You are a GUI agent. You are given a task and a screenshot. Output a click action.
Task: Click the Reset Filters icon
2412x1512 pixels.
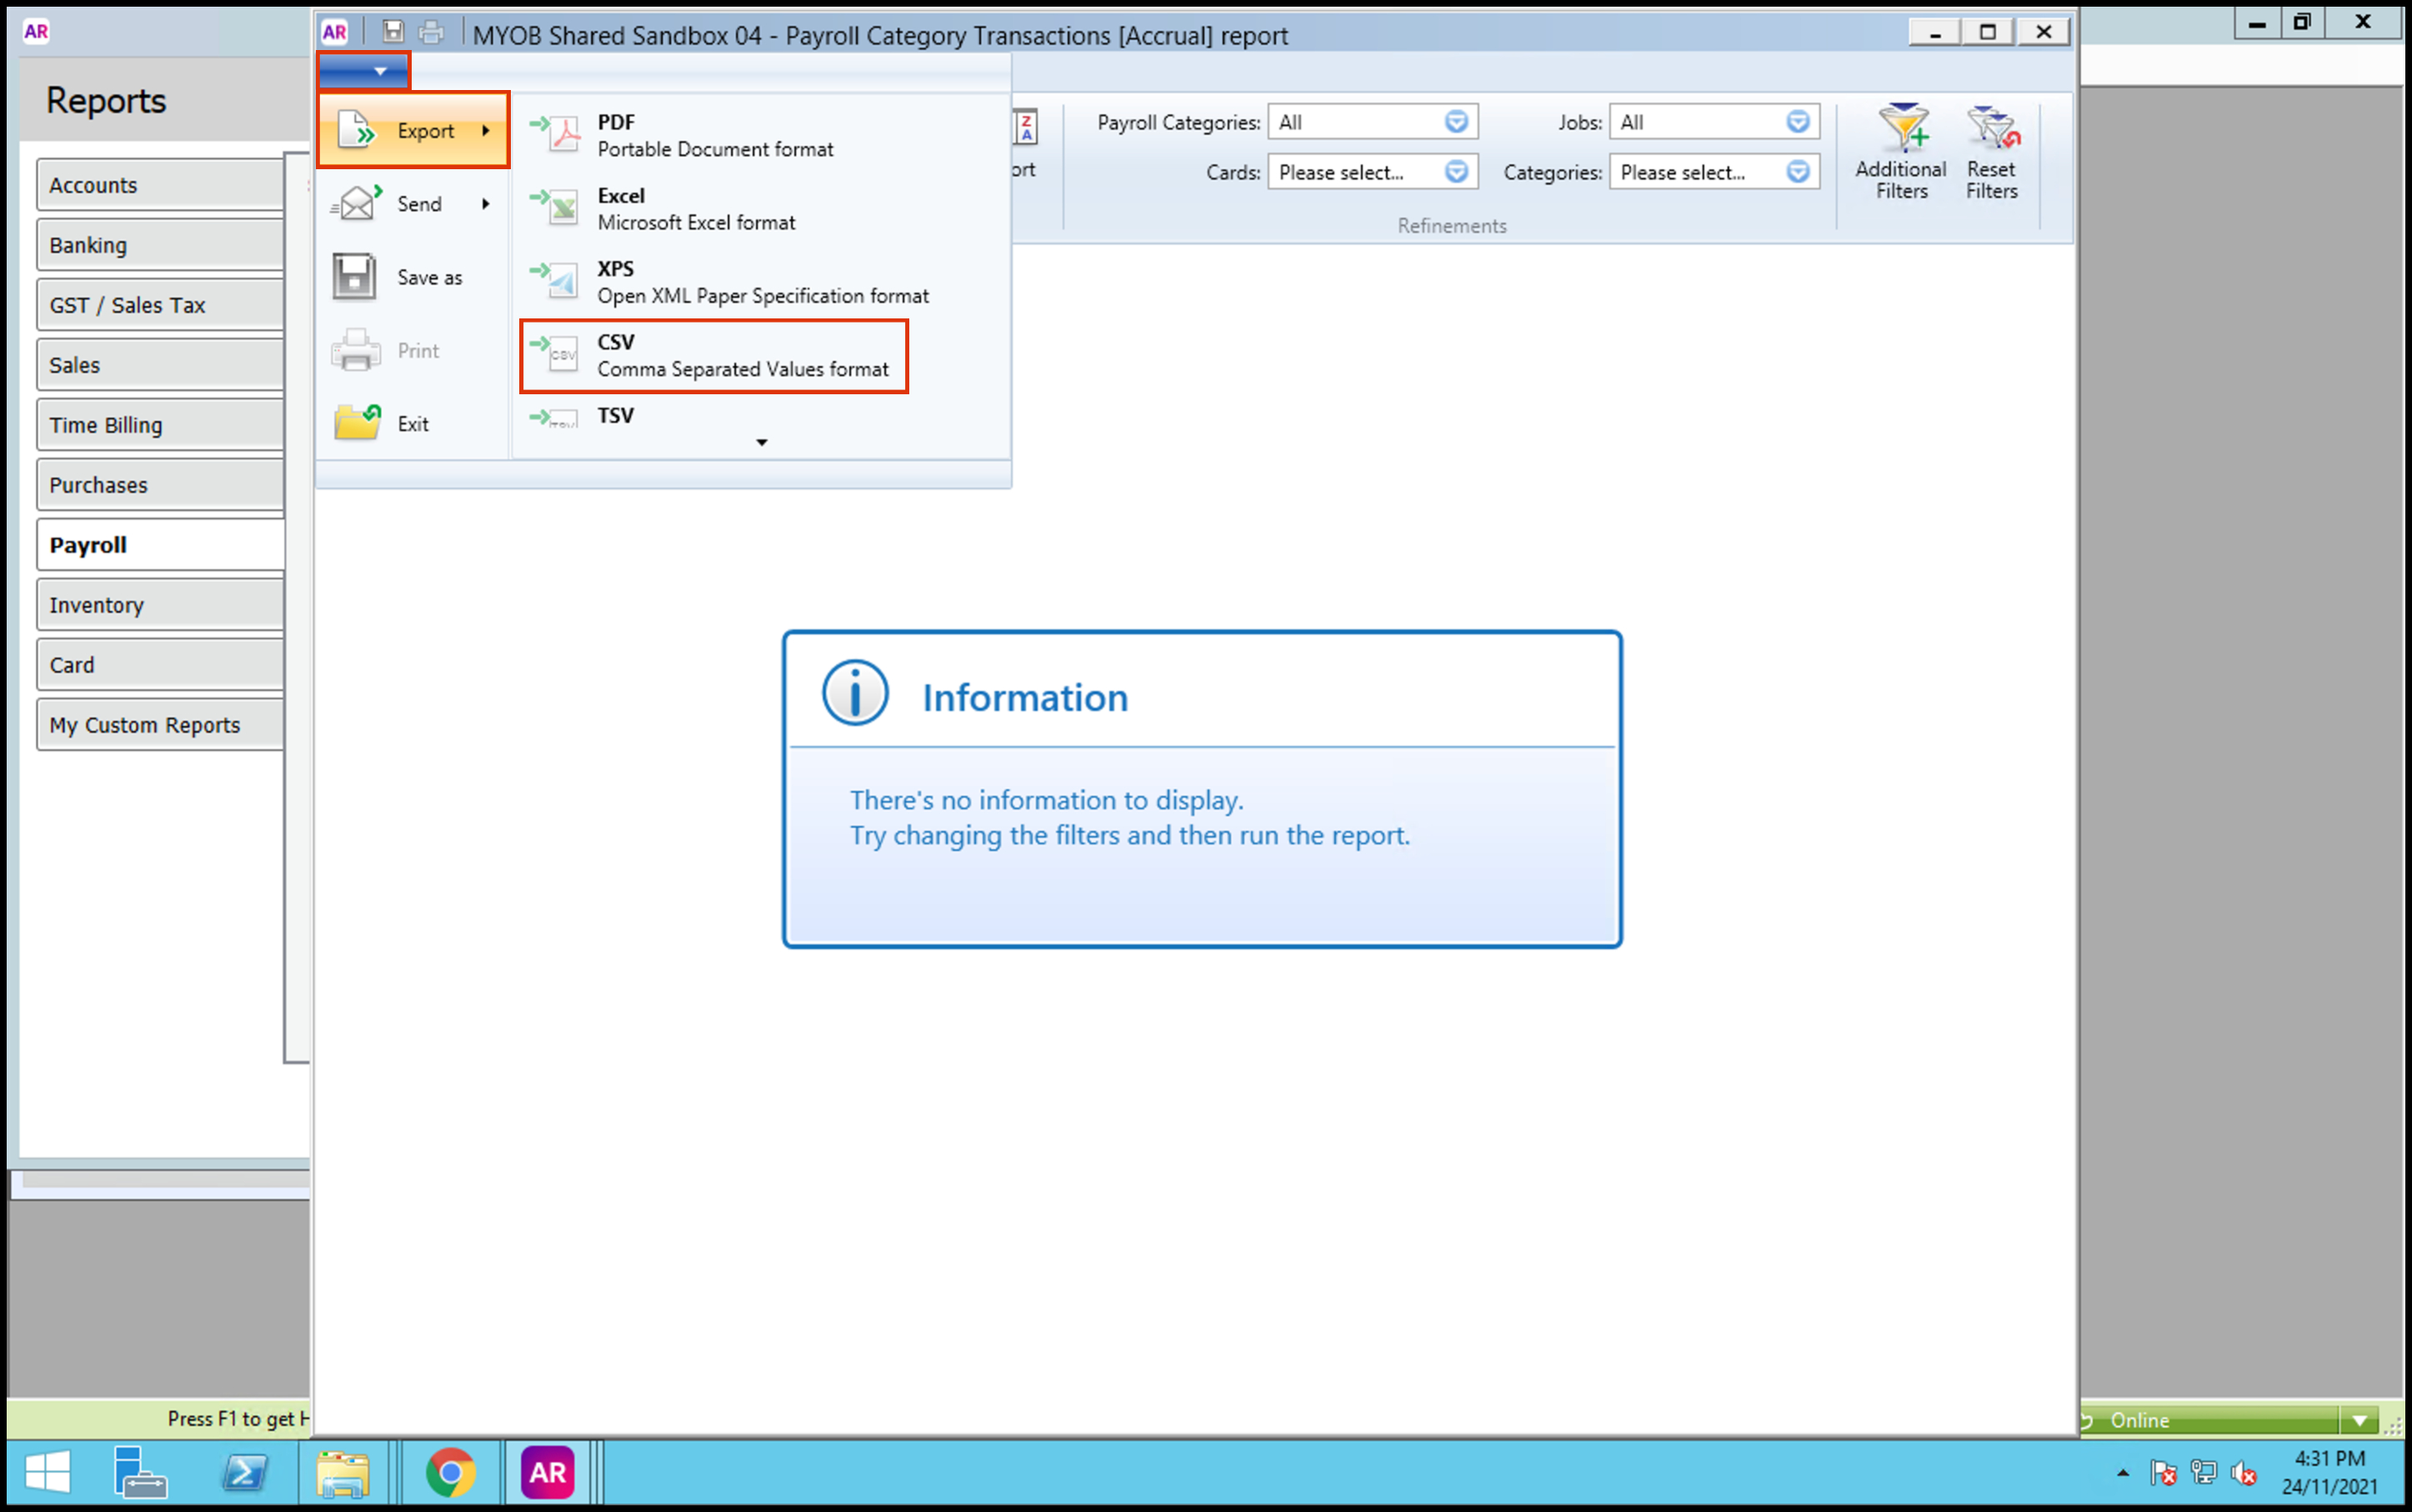1991,151
